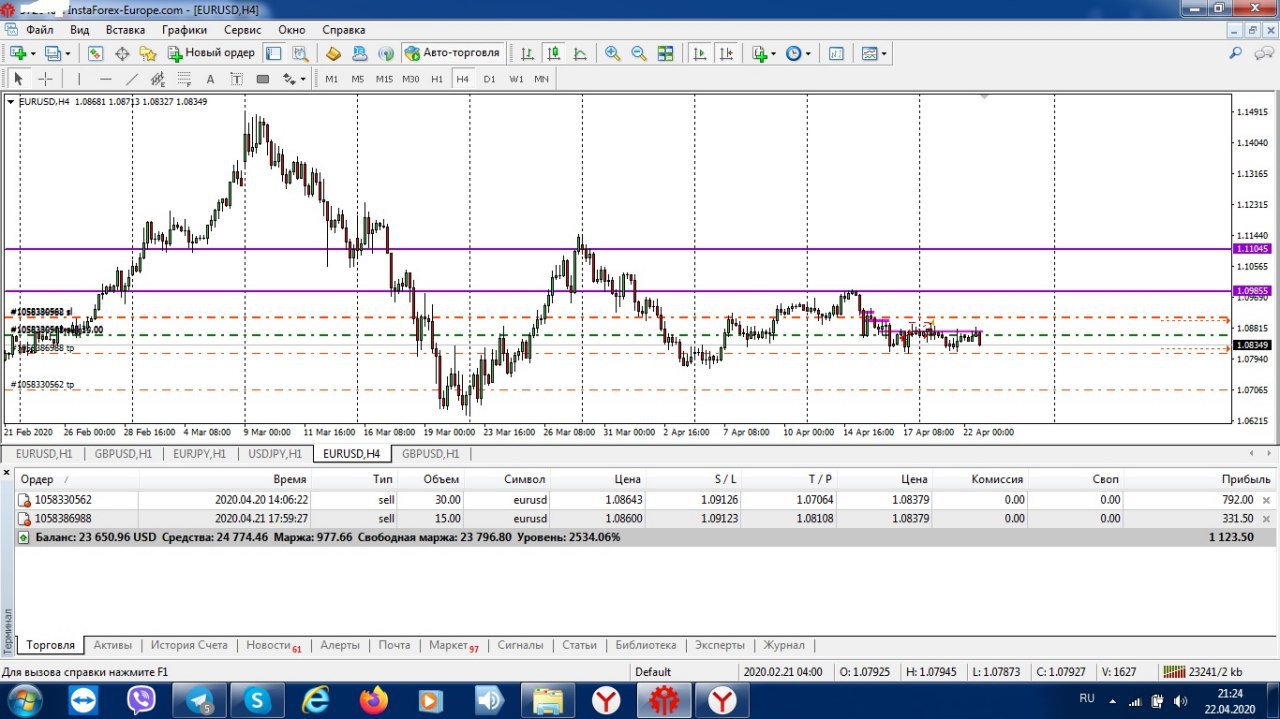Tile the chart windows

pos(665,53)
